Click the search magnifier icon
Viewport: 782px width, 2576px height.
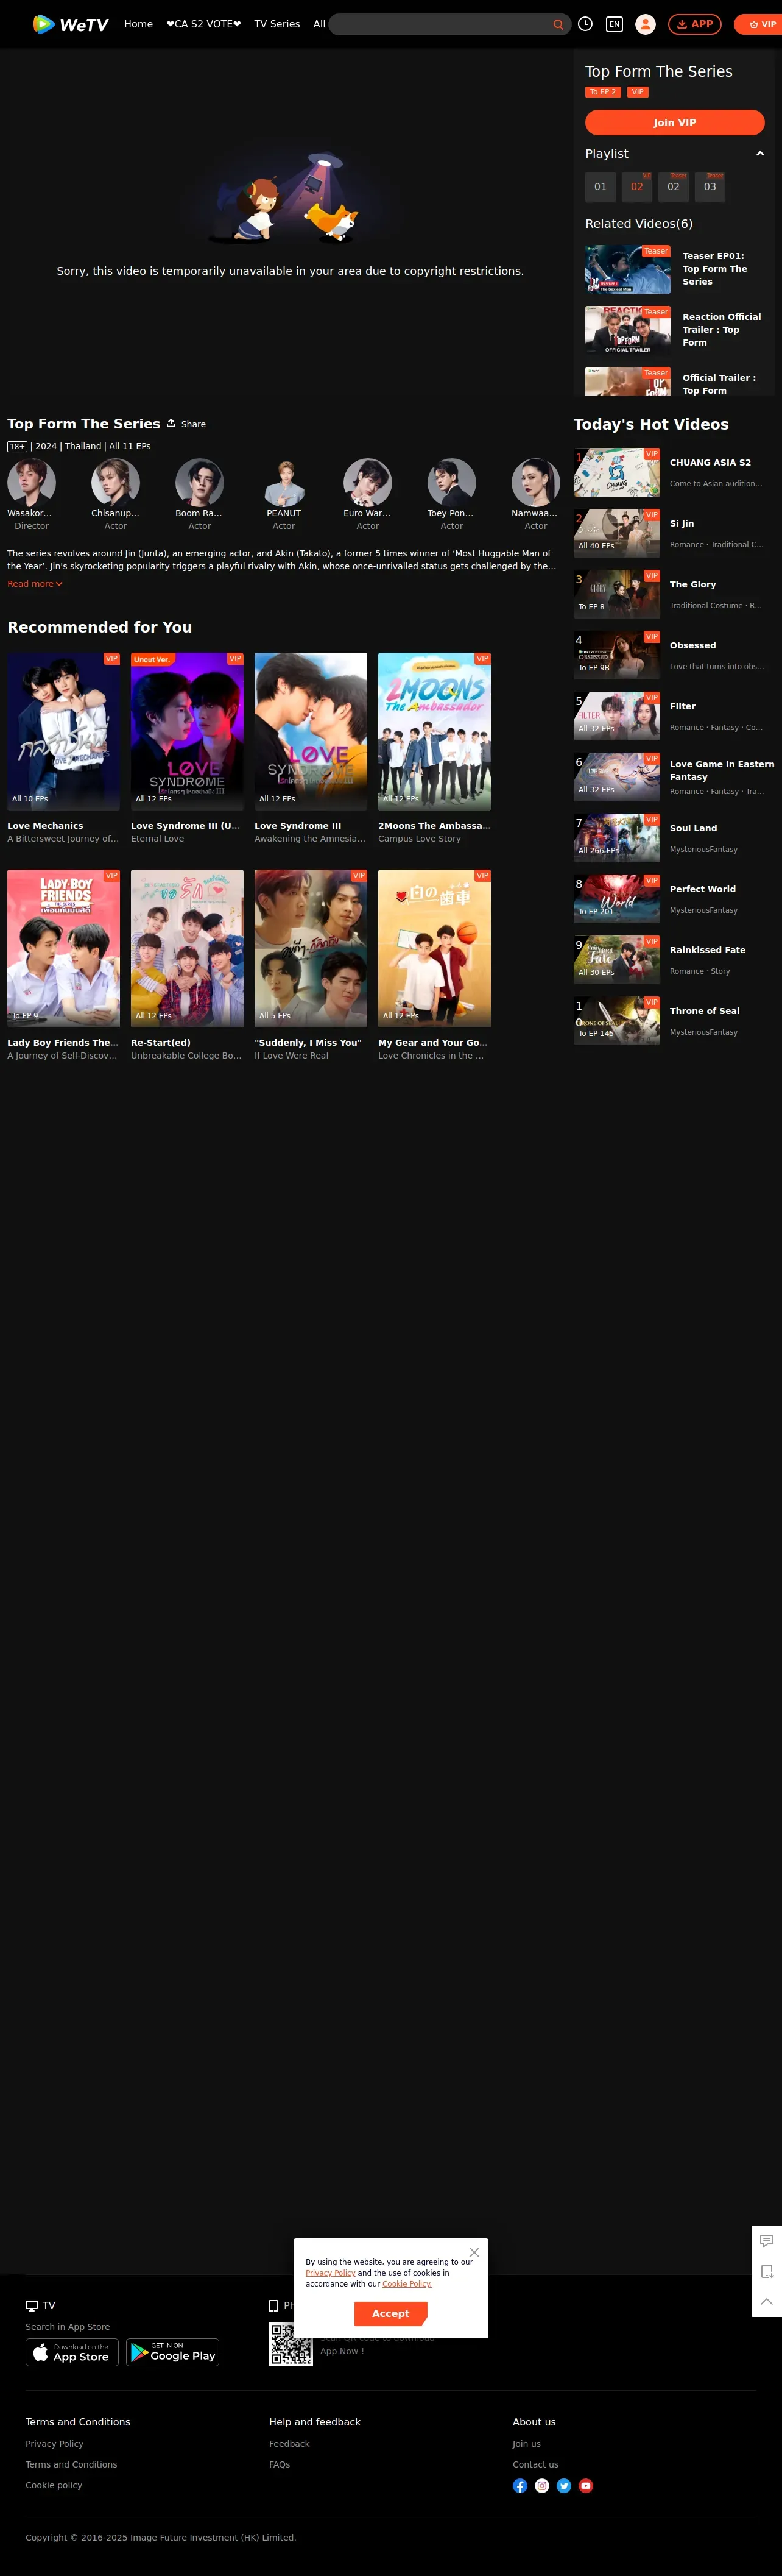pos(558,24)
